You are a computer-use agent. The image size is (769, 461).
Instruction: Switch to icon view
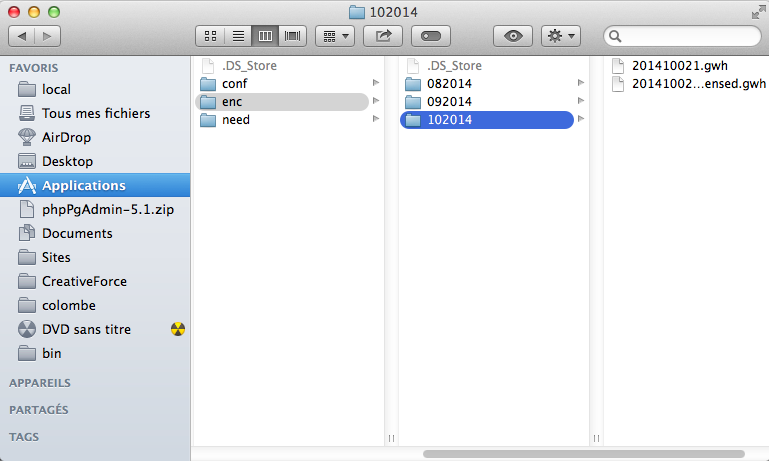coord(210,36)
